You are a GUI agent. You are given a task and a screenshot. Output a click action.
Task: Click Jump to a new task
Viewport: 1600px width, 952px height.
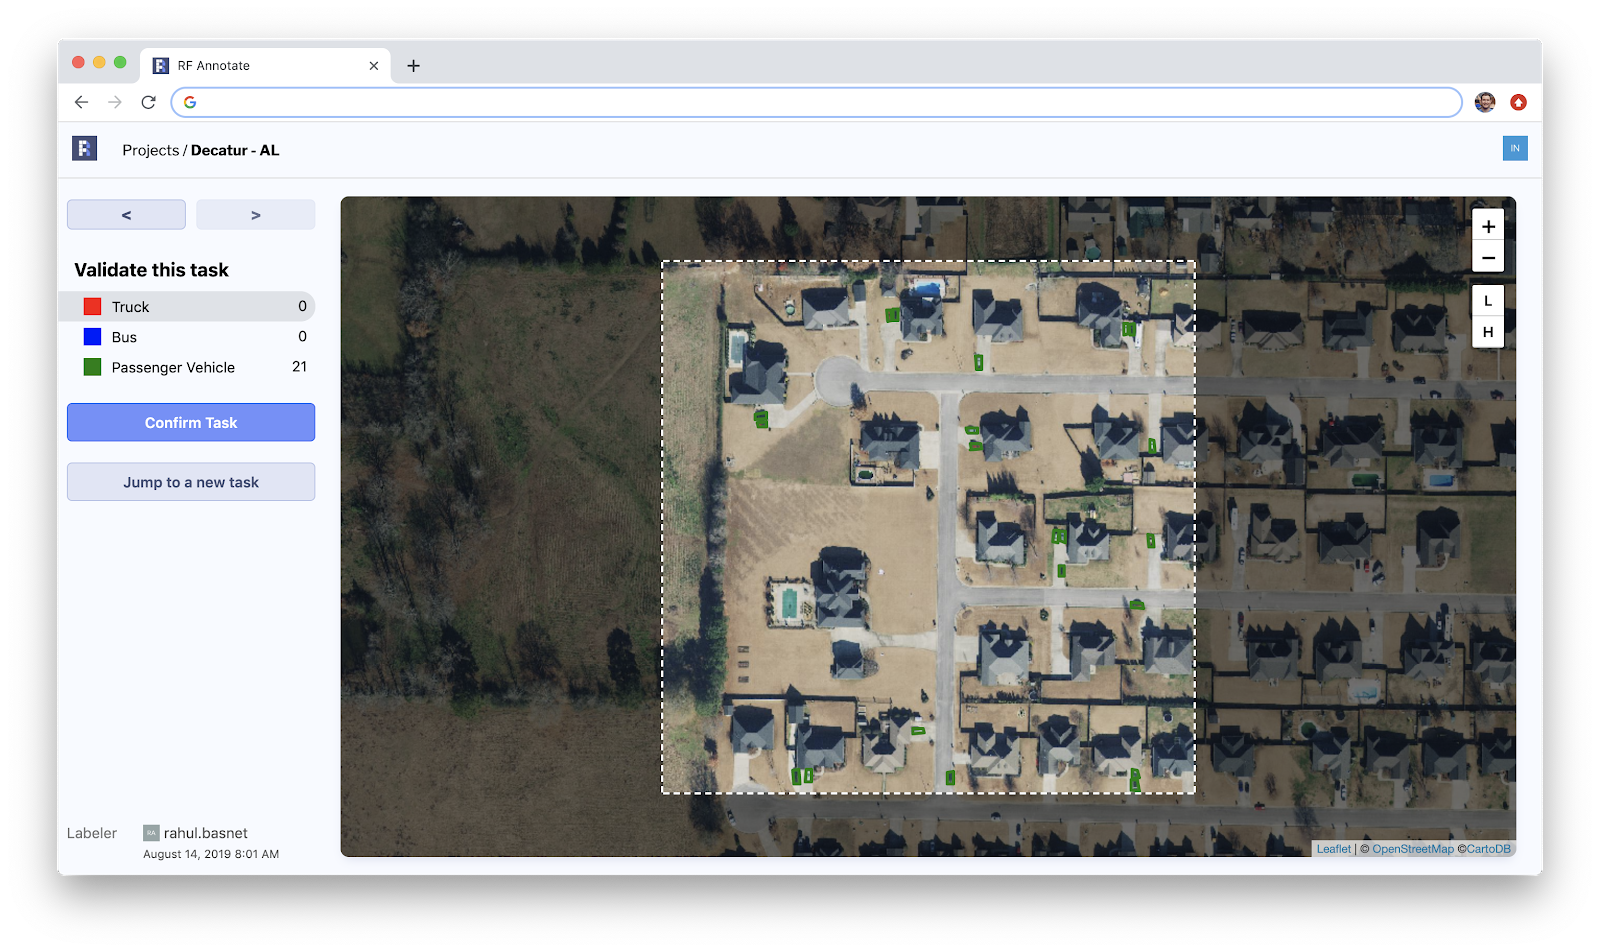pos(191,482)
